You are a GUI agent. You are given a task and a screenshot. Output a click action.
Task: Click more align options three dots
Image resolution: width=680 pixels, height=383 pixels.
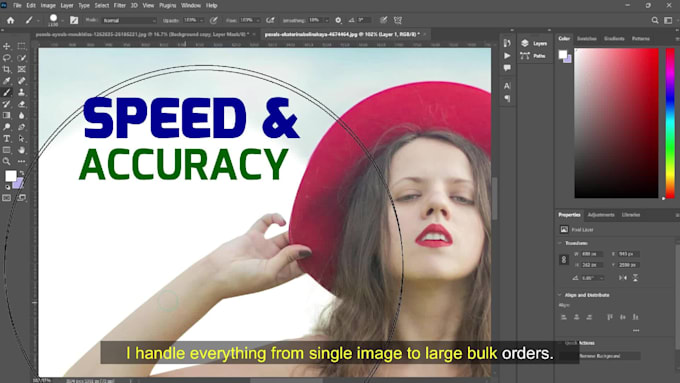coord(636,331)
